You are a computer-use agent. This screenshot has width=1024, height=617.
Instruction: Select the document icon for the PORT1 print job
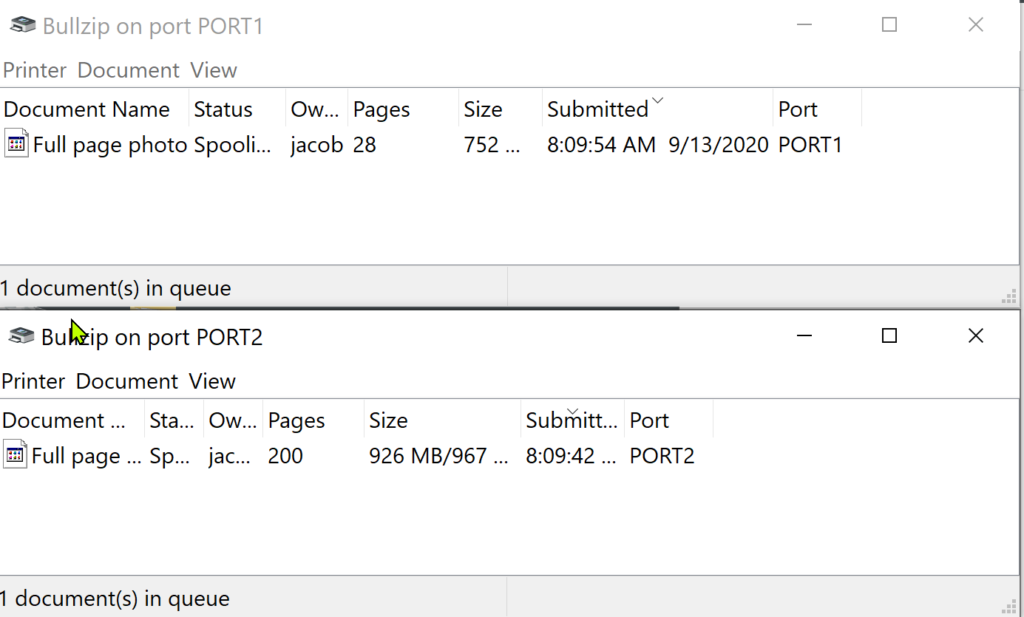[16, 144]
